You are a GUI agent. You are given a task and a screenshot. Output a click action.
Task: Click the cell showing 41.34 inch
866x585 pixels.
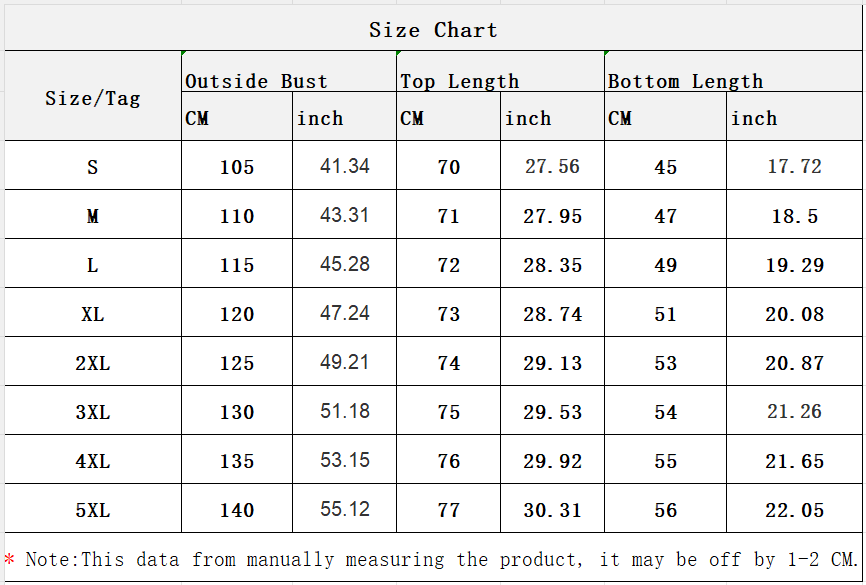tap(344, 165)
